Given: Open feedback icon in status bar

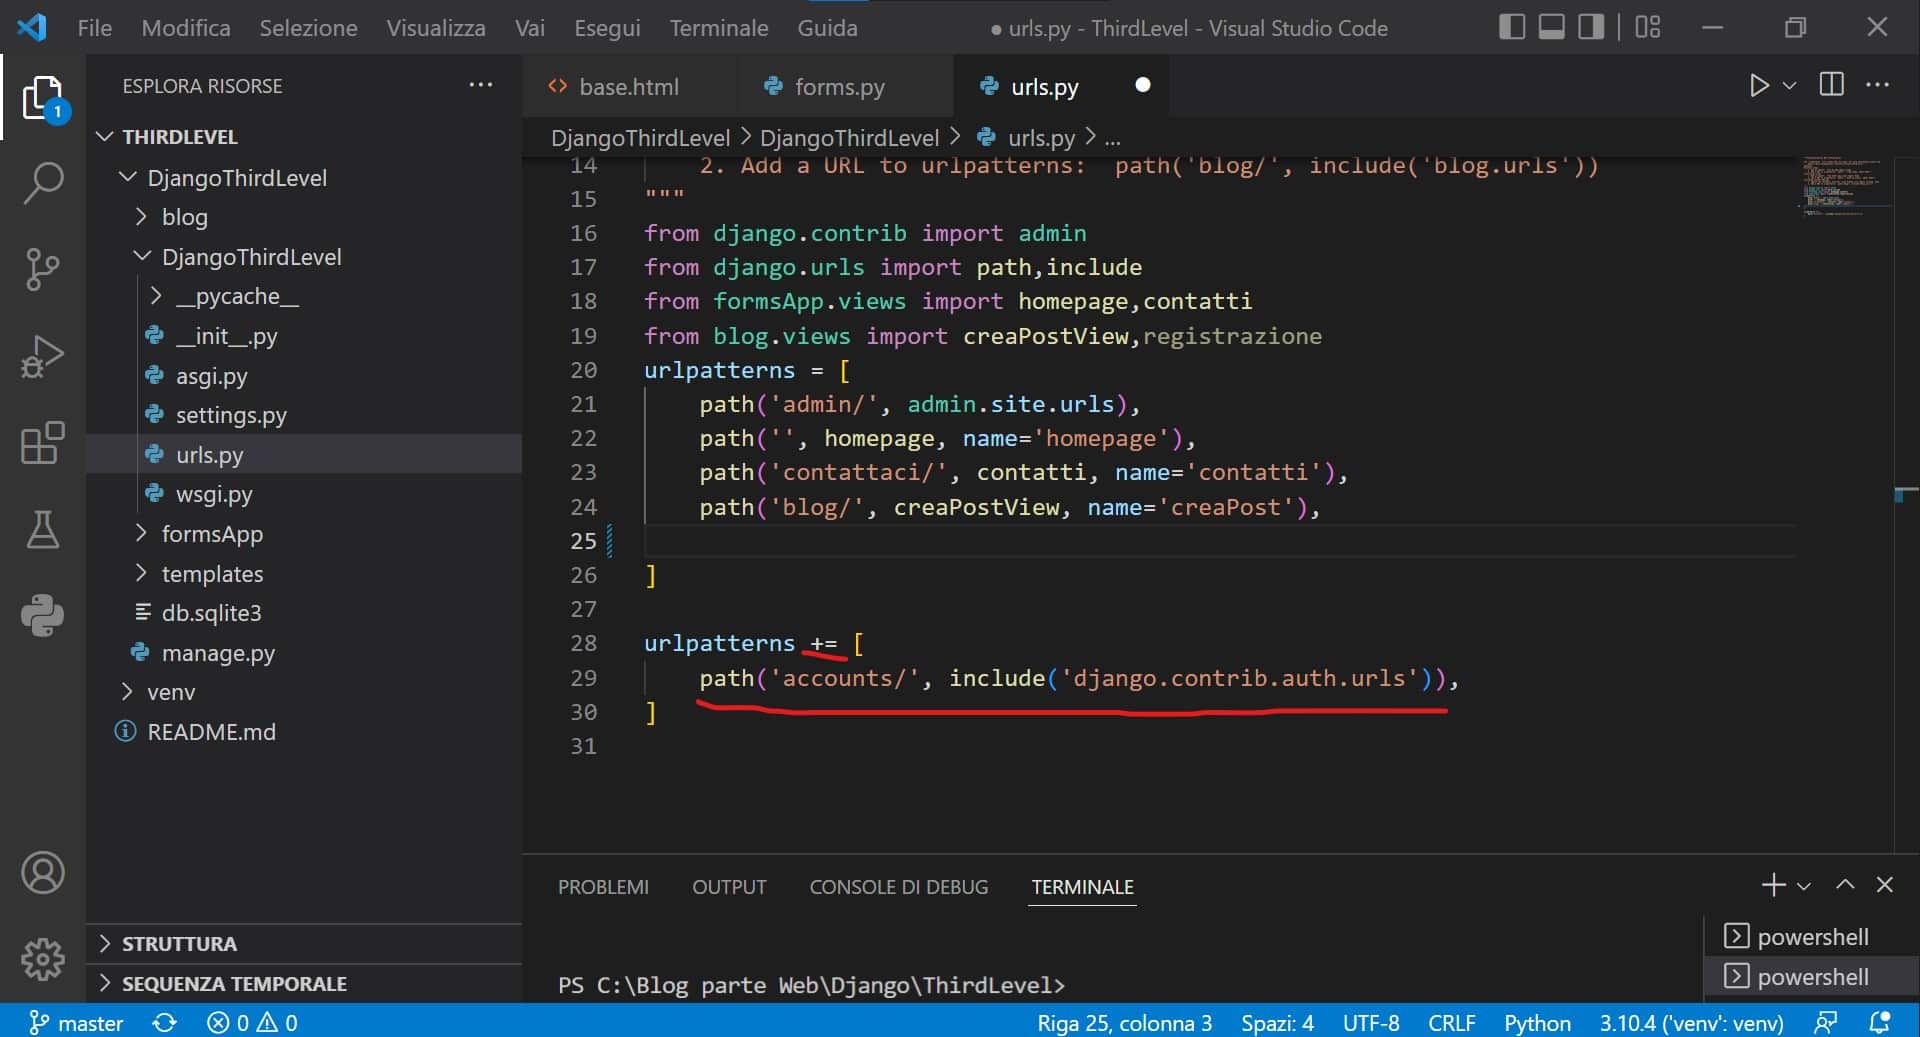Looking at the screenshot, I should pos(1826,1022).
